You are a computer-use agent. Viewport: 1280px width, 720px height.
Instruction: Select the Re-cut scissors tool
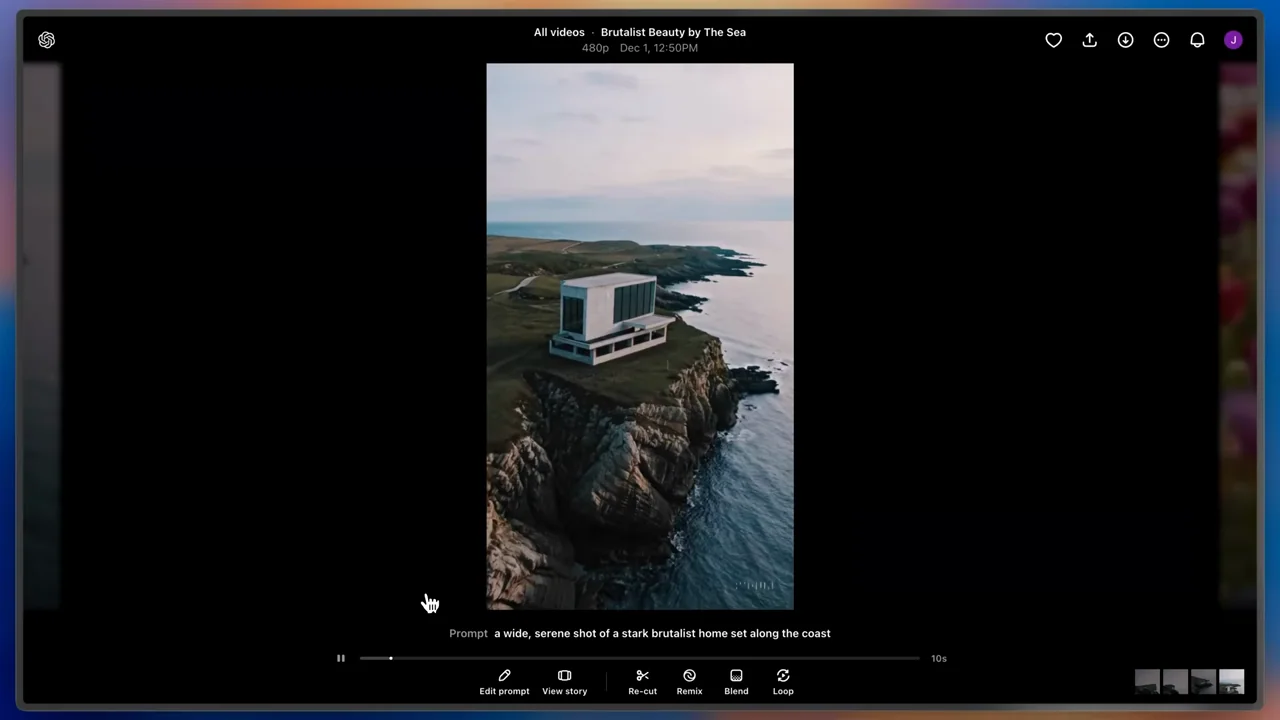(x=642, y=682)
